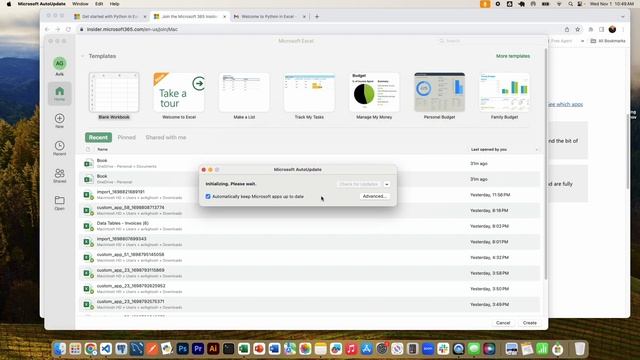Click the account avatar in Excel sidebar

(x=60, y=64)
